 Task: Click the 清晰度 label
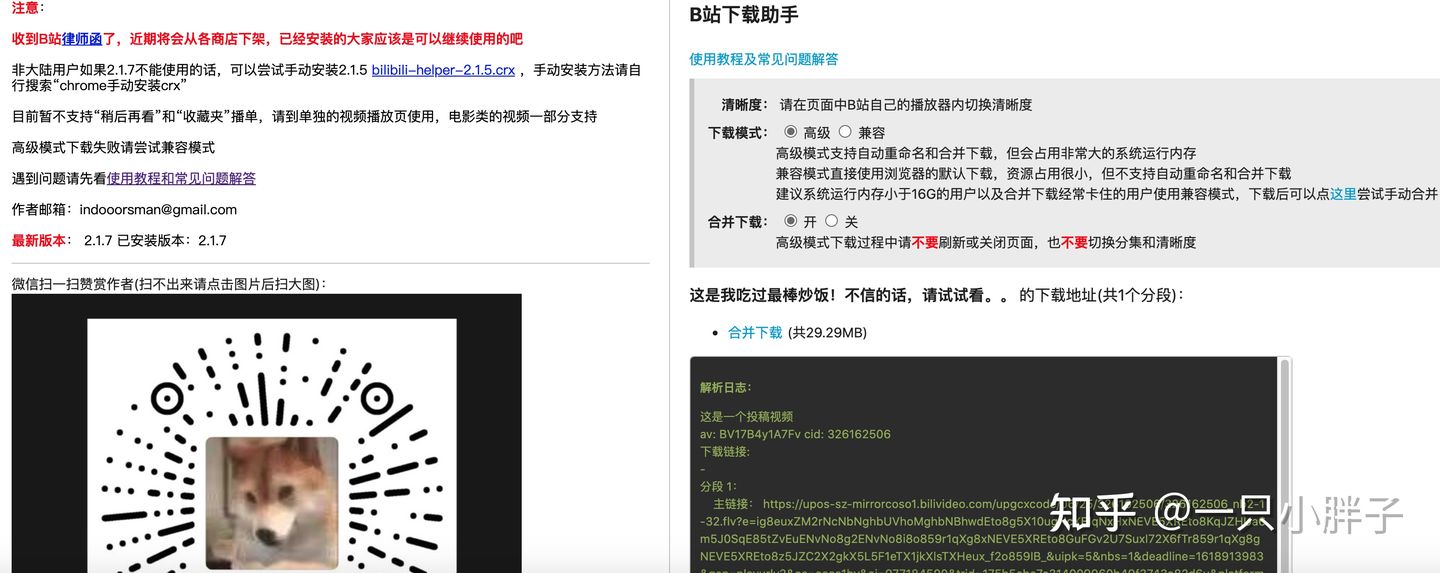click(744, 104)
